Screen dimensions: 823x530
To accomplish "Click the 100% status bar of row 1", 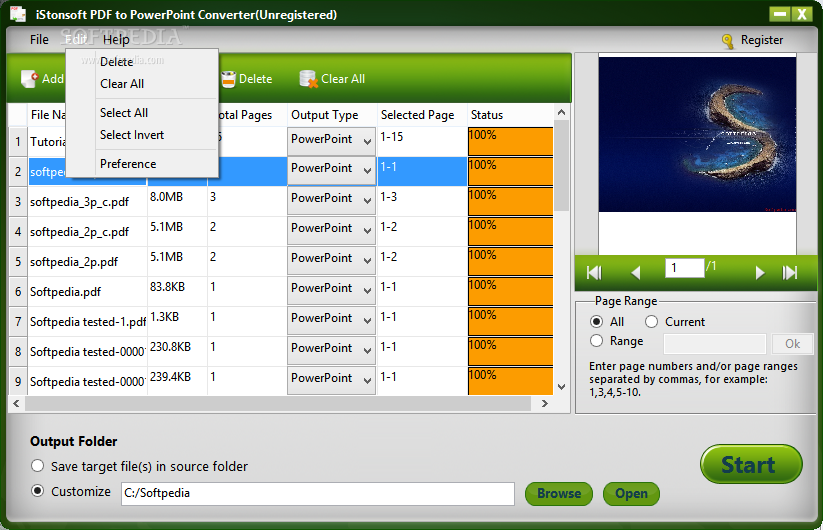I will (x=510, y=141).
